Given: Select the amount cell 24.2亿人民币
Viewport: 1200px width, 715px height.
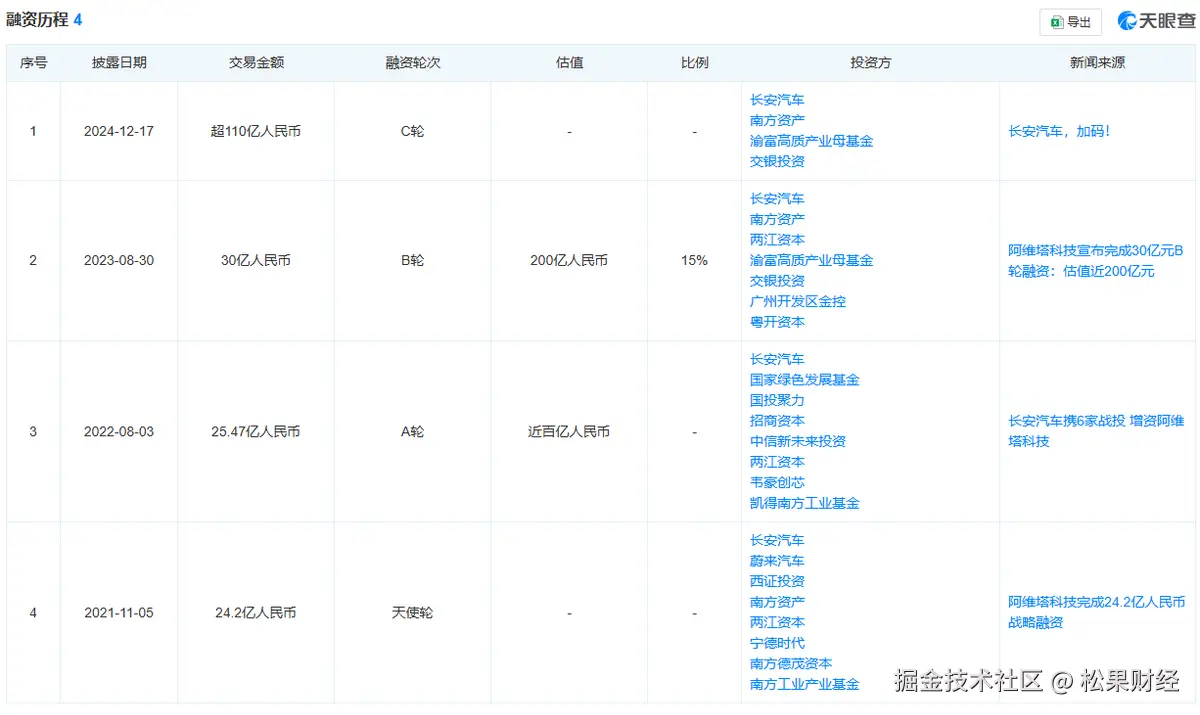Looking at the screenshot, I should pos(256,613).
